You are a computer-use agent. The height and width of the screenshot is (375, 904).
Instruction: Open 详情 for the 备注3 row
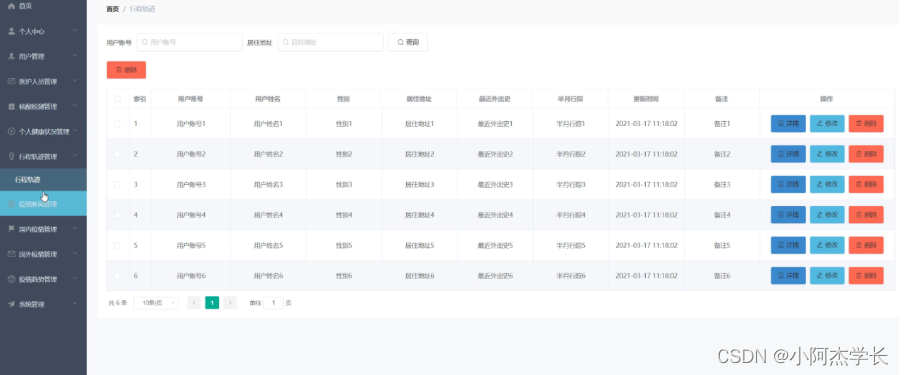coord(788,185)
